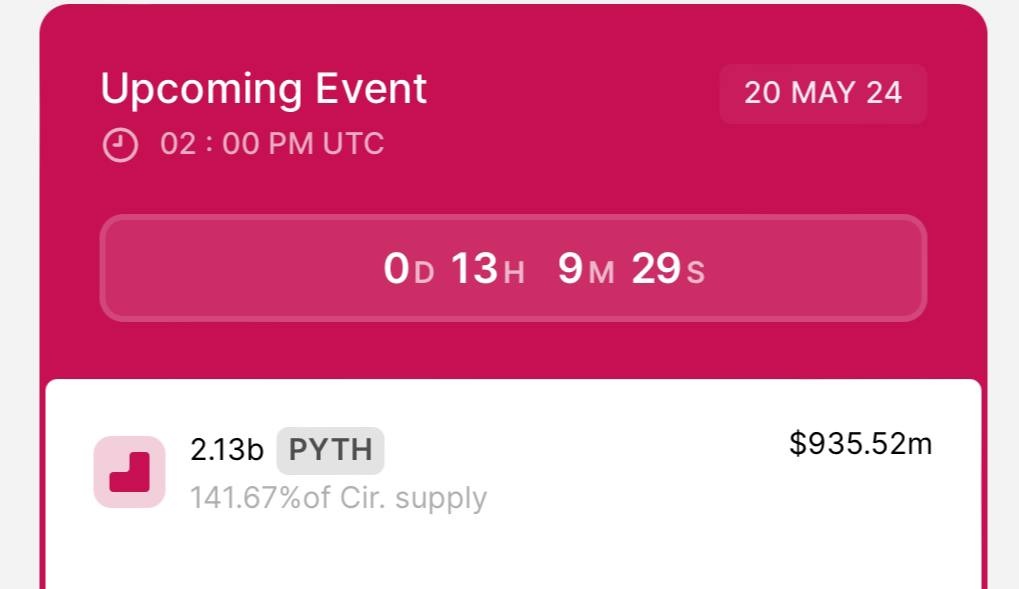Click the minutes number 9 in countdown

point(570,269)
